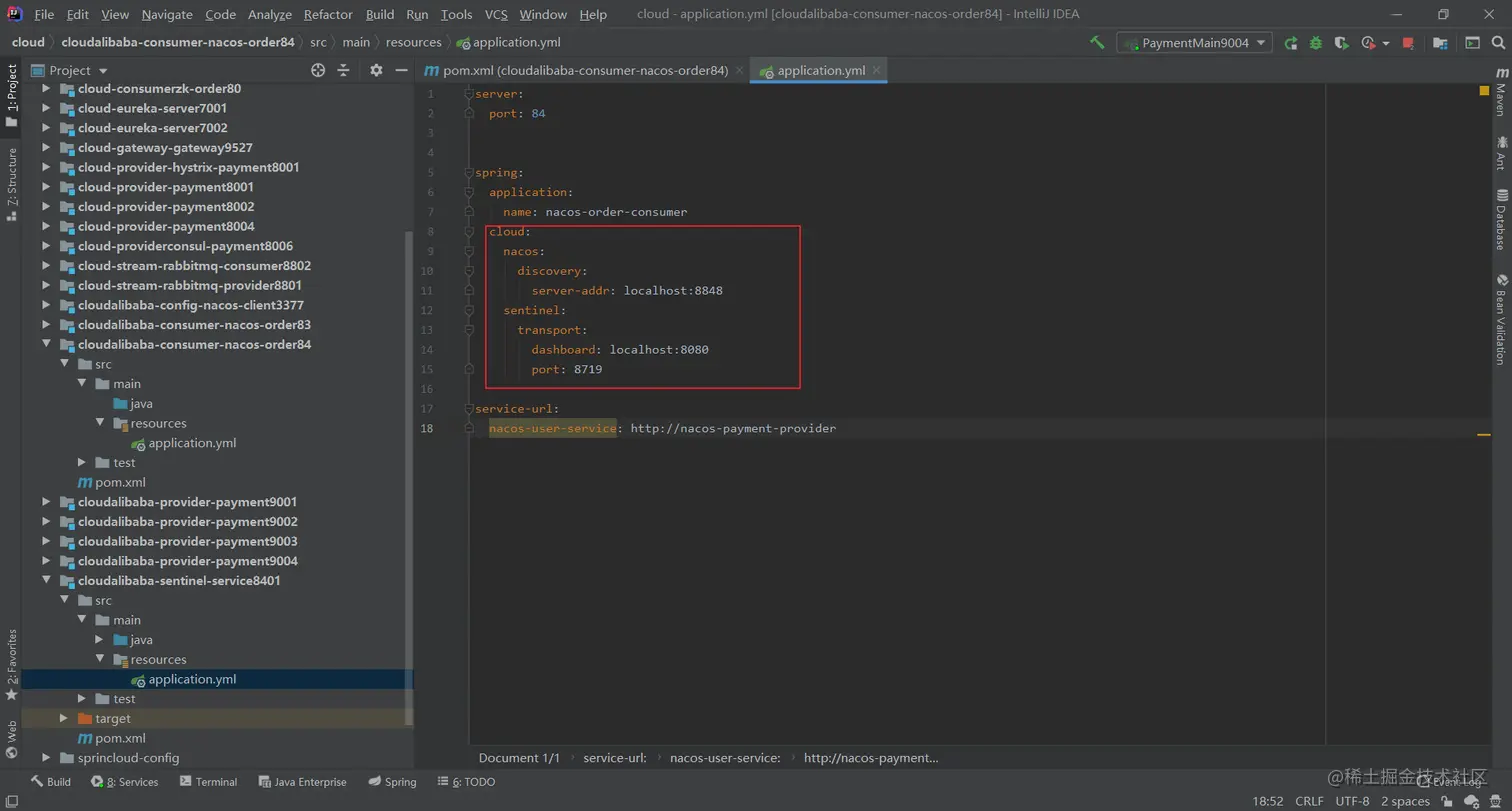
Task: Open the PaymentMain9004 run configuration dropdown
Action: [1194, 43]
